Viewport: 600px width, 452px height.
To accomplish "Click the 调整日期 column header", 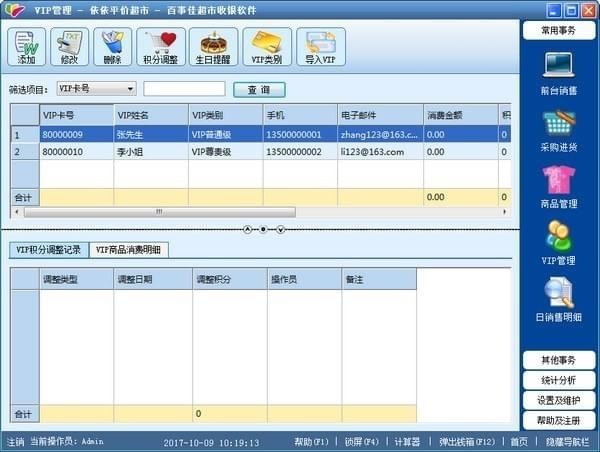I will tap(153, 279).
